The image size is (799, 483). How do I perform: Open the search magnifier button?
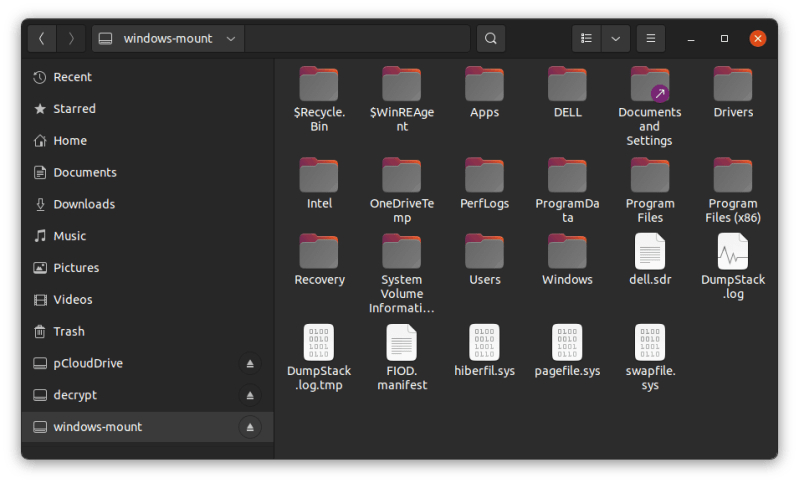click(x=491, y=39)
